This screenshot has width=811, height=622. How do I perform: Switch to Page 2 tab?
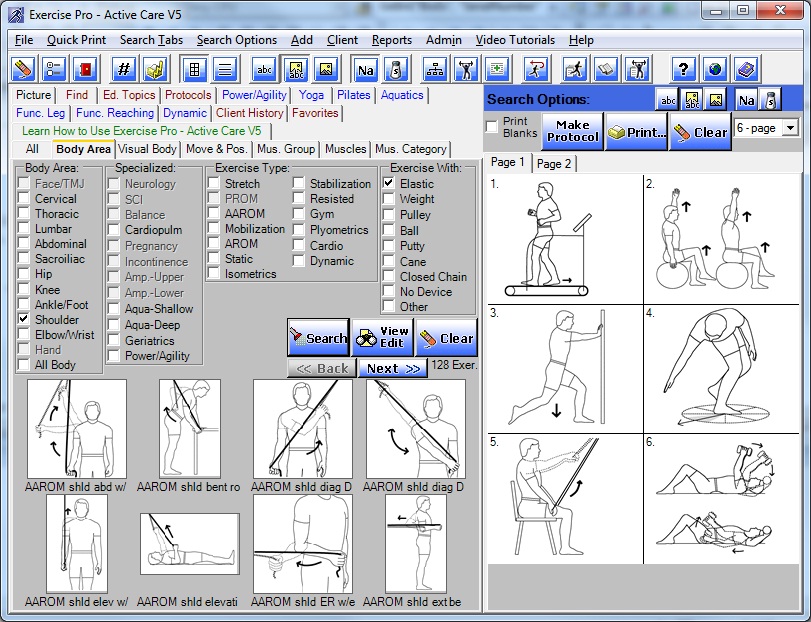[554, 163]
